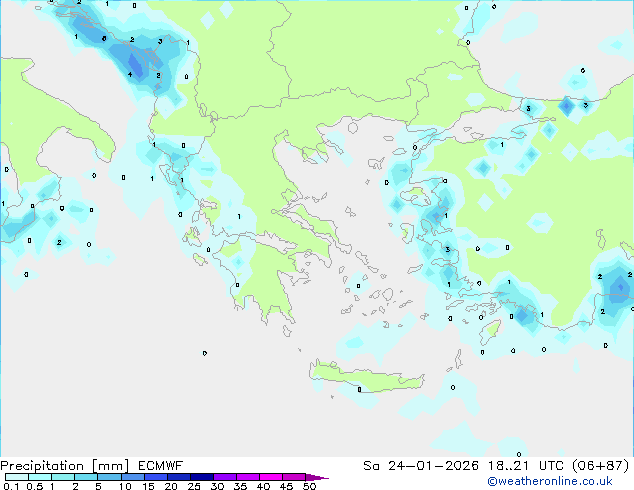This screenshot has width=634, height=490.
Task: Click the '24-01-2026' date text
Action: coord(433,466)
